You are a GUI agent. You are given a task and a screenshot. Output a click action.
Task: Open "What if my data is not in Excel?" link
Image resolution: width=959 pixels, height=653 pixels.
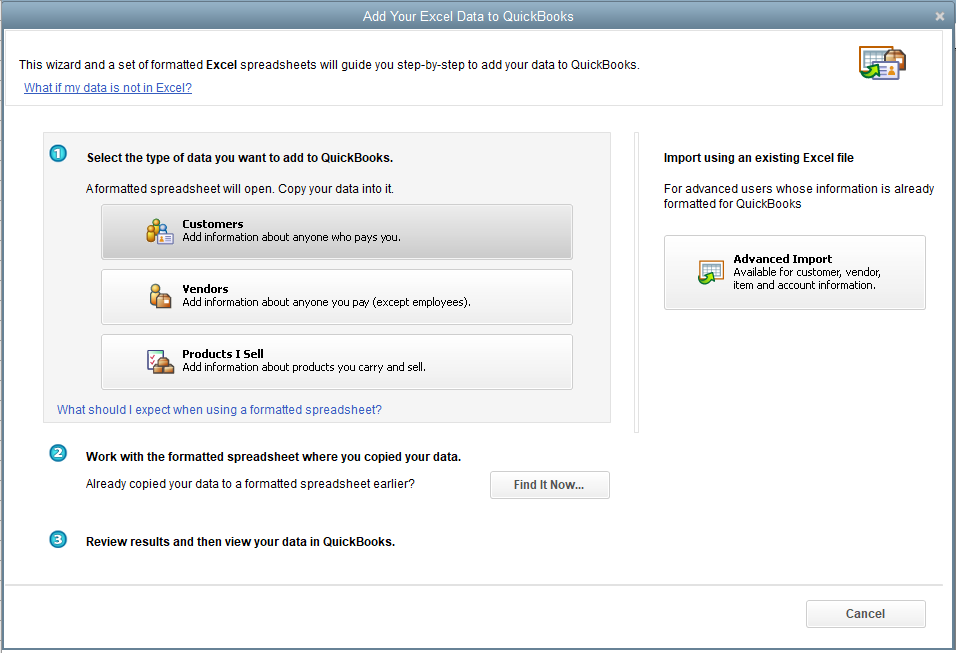click(x=108, y=88)
